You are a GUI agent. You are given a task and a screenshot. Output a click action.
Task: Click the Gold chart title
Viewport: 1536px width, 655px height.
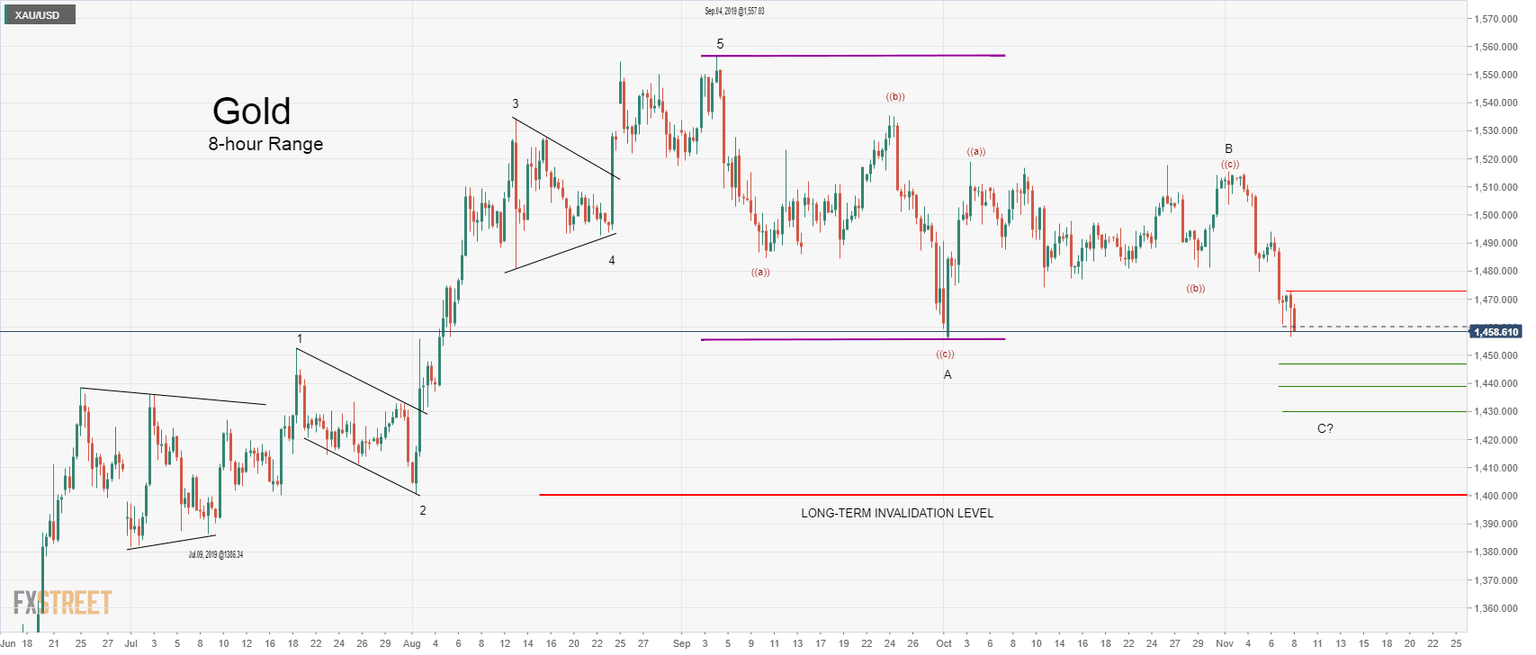250,112
